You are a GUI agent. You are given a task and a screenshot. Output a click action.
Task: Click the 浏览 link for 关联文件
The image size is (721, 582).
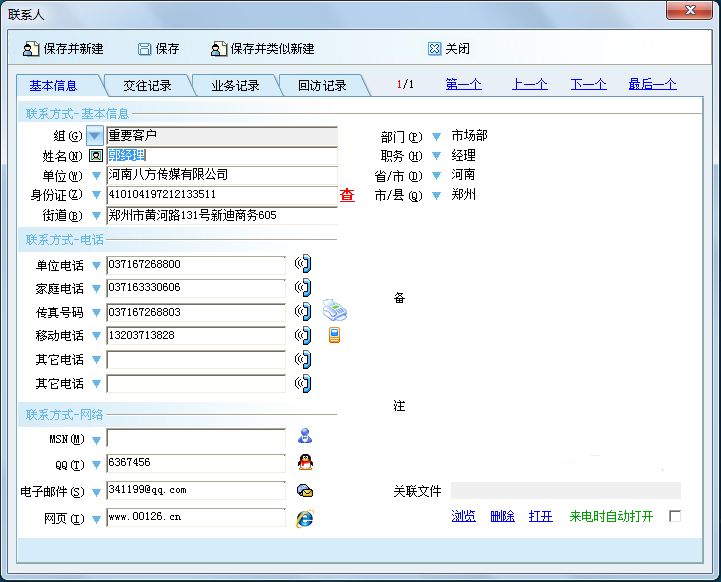tap(463, 516)
